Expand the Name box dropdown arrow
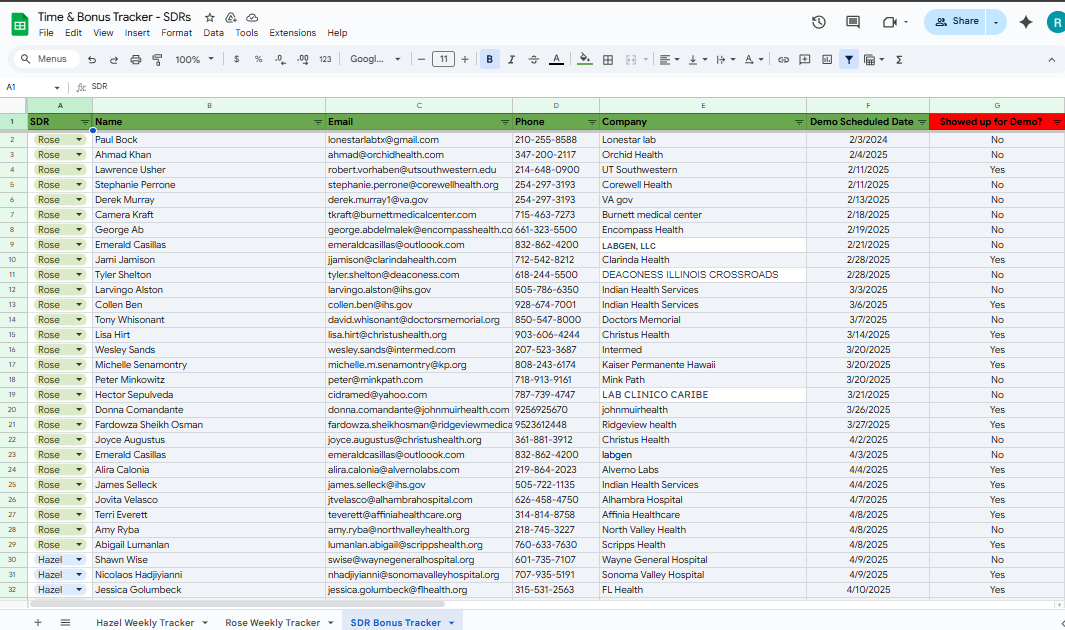1065x630 pixels. (x=57, y=88)
